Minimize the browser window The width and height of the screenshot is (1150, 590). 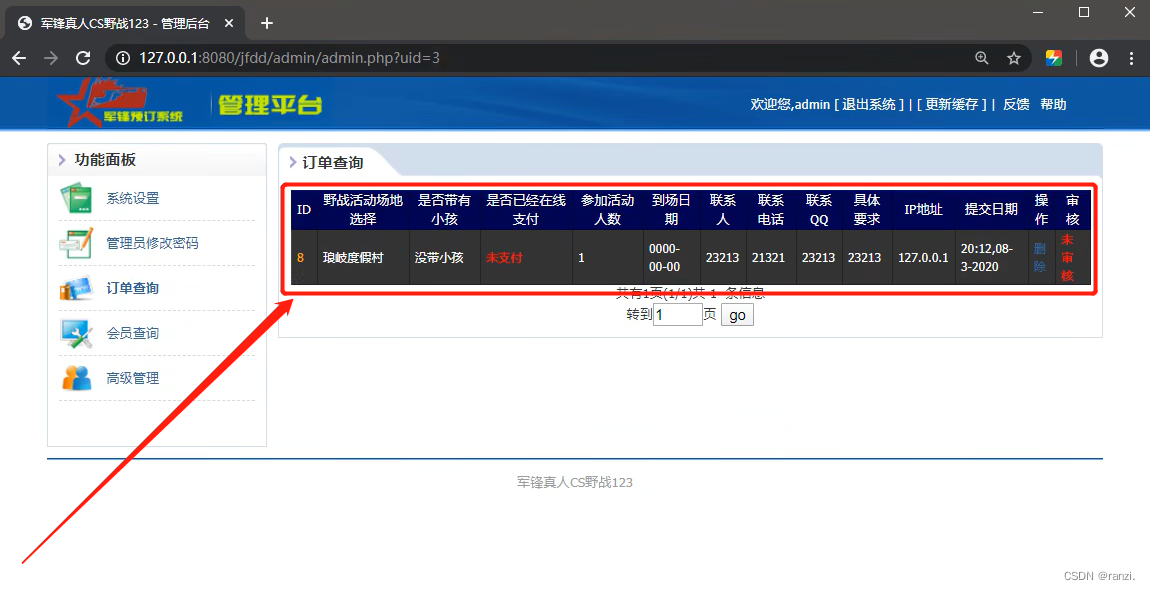coord(1038,12)
